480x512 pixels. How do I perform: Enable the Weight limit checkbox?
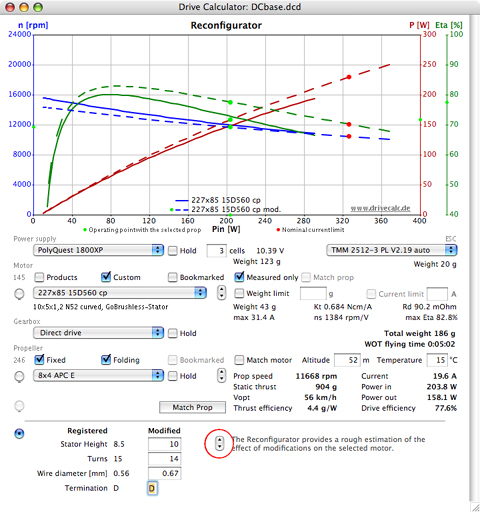tap(239, 293)
